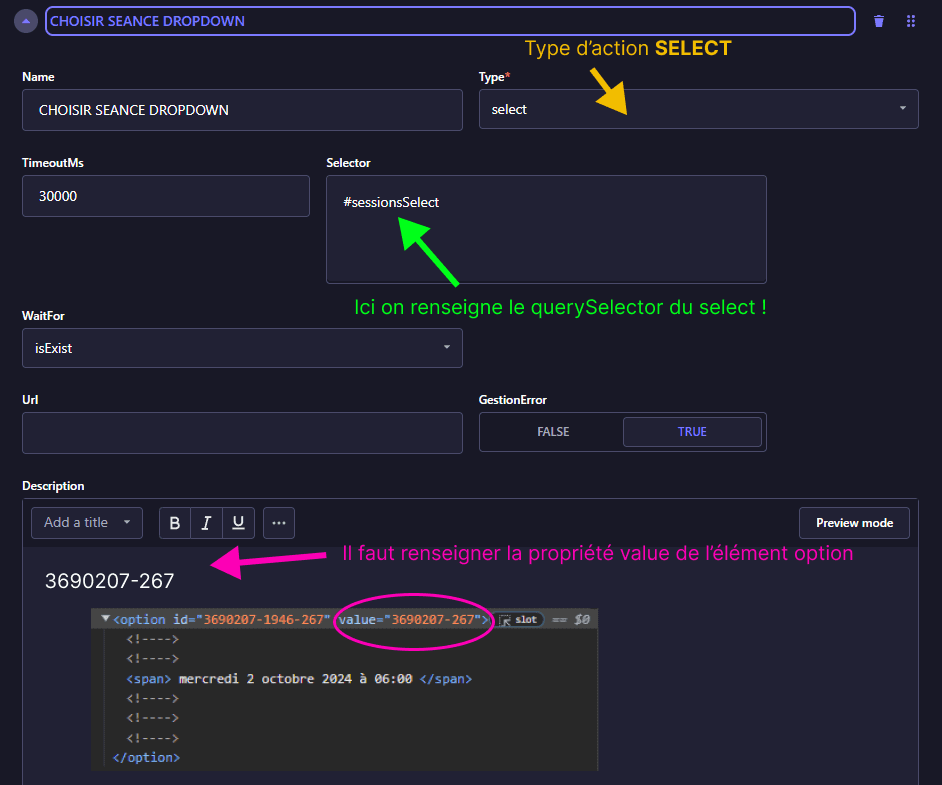Open more formatting options ellipsis
Viewport: 942px width, 785px height.
coord(279,523)
